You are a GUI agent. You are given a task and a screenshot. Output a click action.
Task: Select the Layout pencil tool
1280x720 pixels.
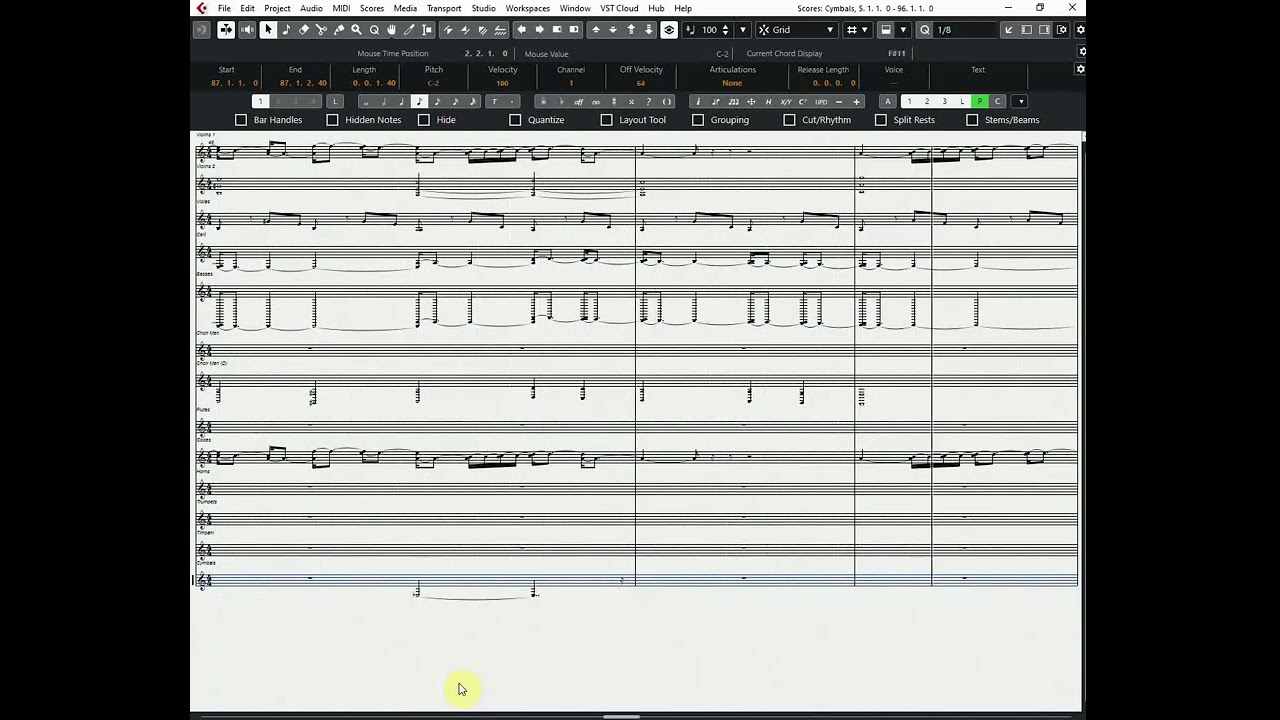[x=409, y=30]
